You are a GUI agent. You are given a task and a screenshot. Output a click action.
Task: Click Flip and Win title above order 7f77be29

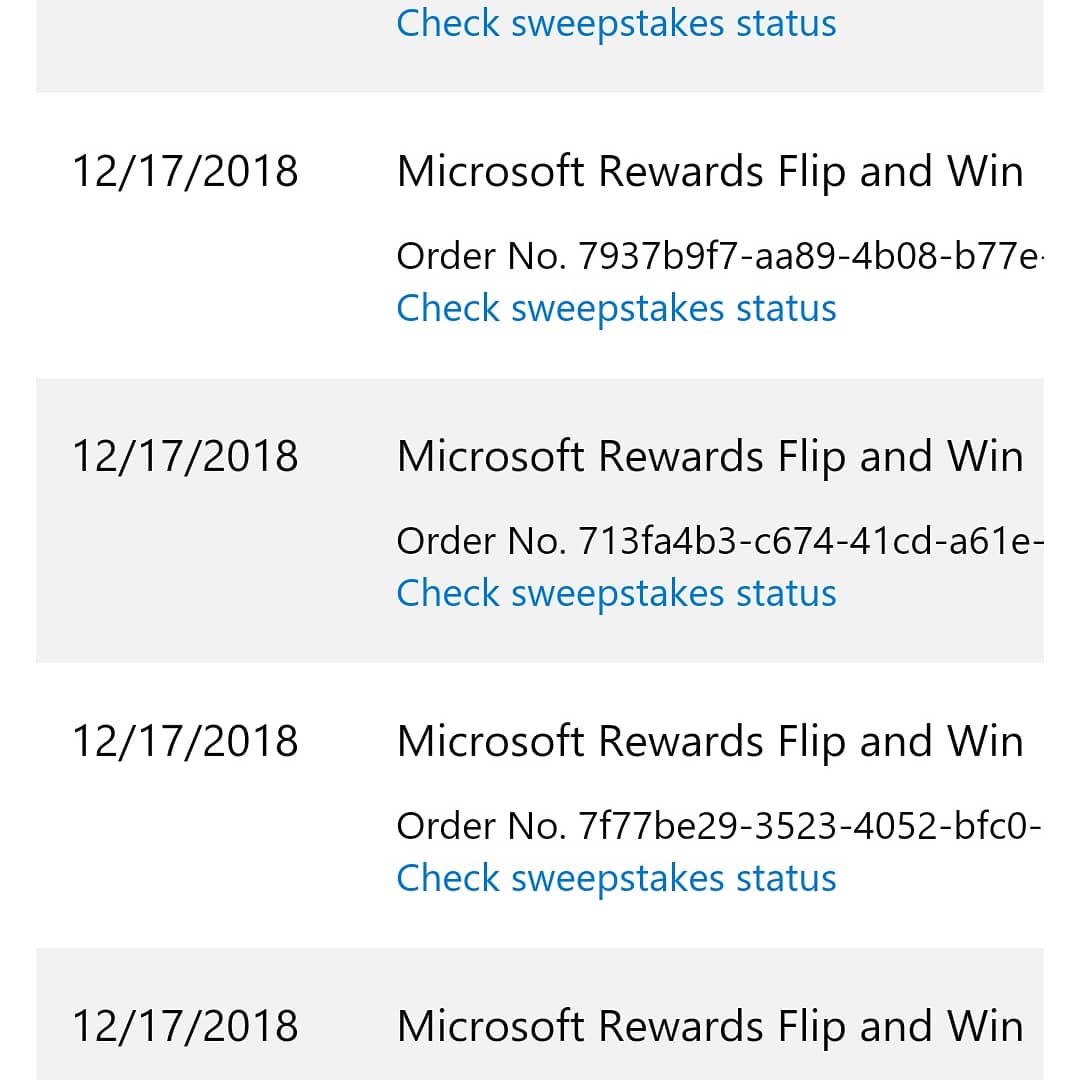point(710,742)
